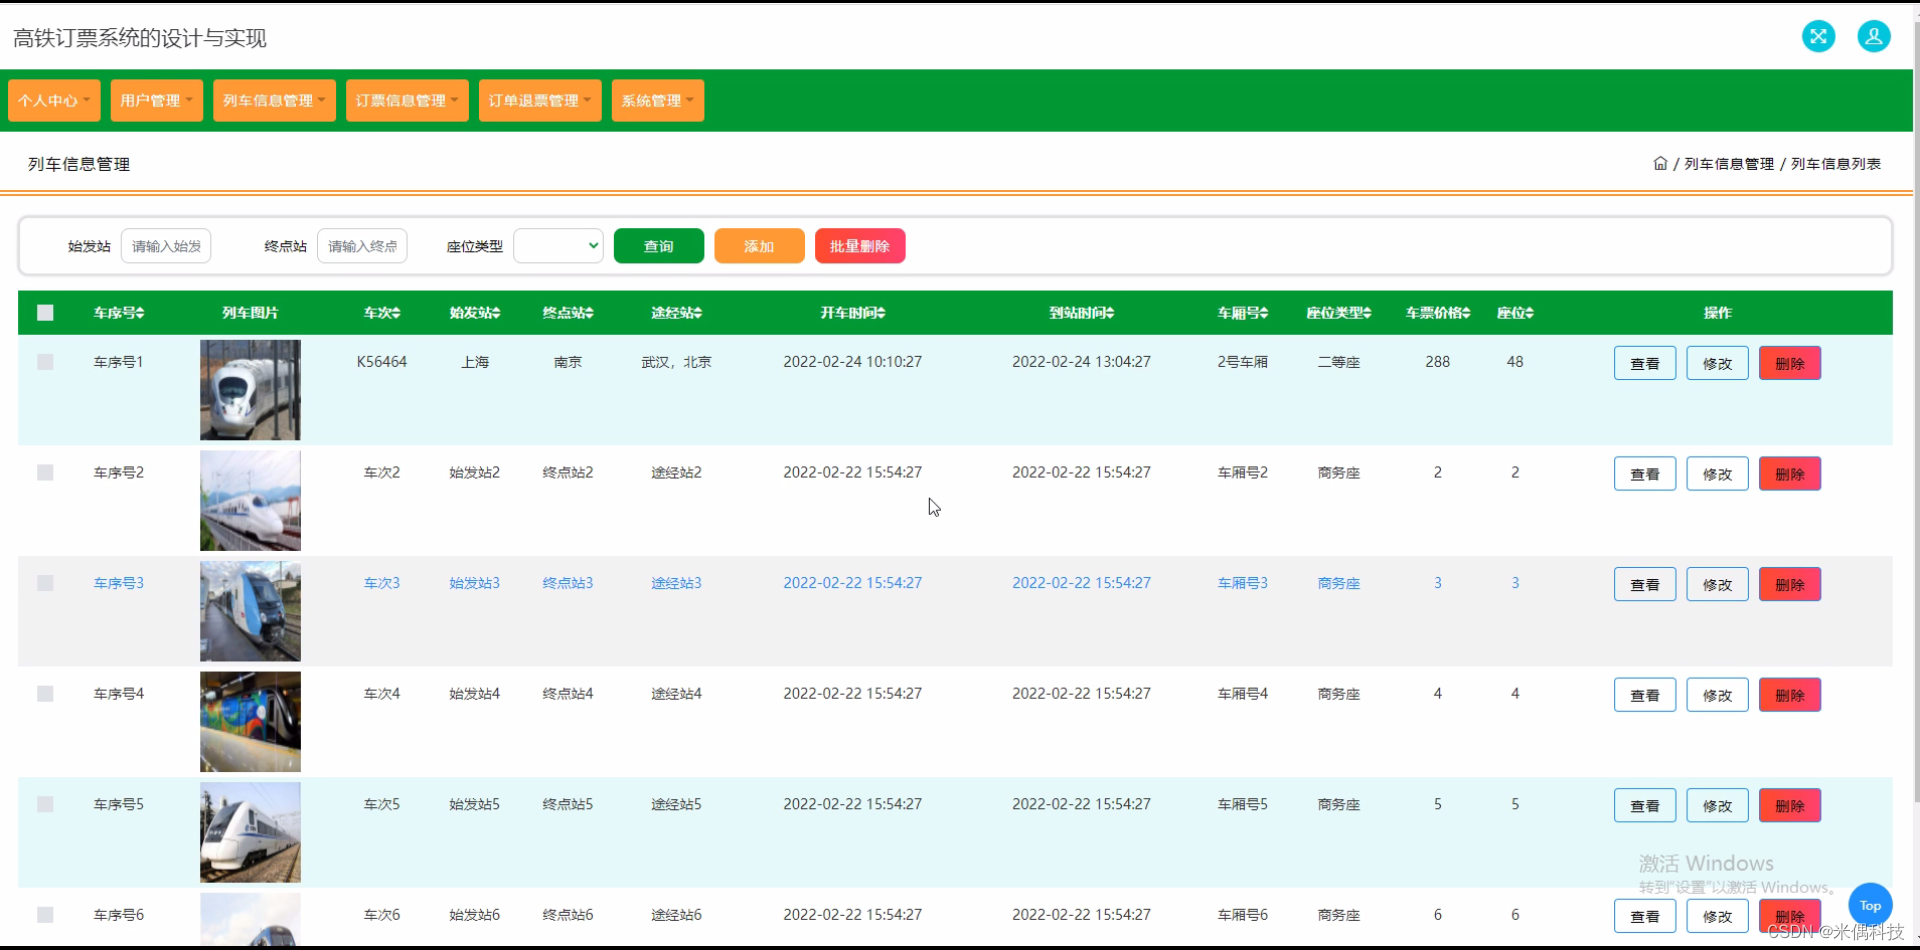Click the 请输入始发 input field
This screenshot has height=950, width=1920.
166,245
